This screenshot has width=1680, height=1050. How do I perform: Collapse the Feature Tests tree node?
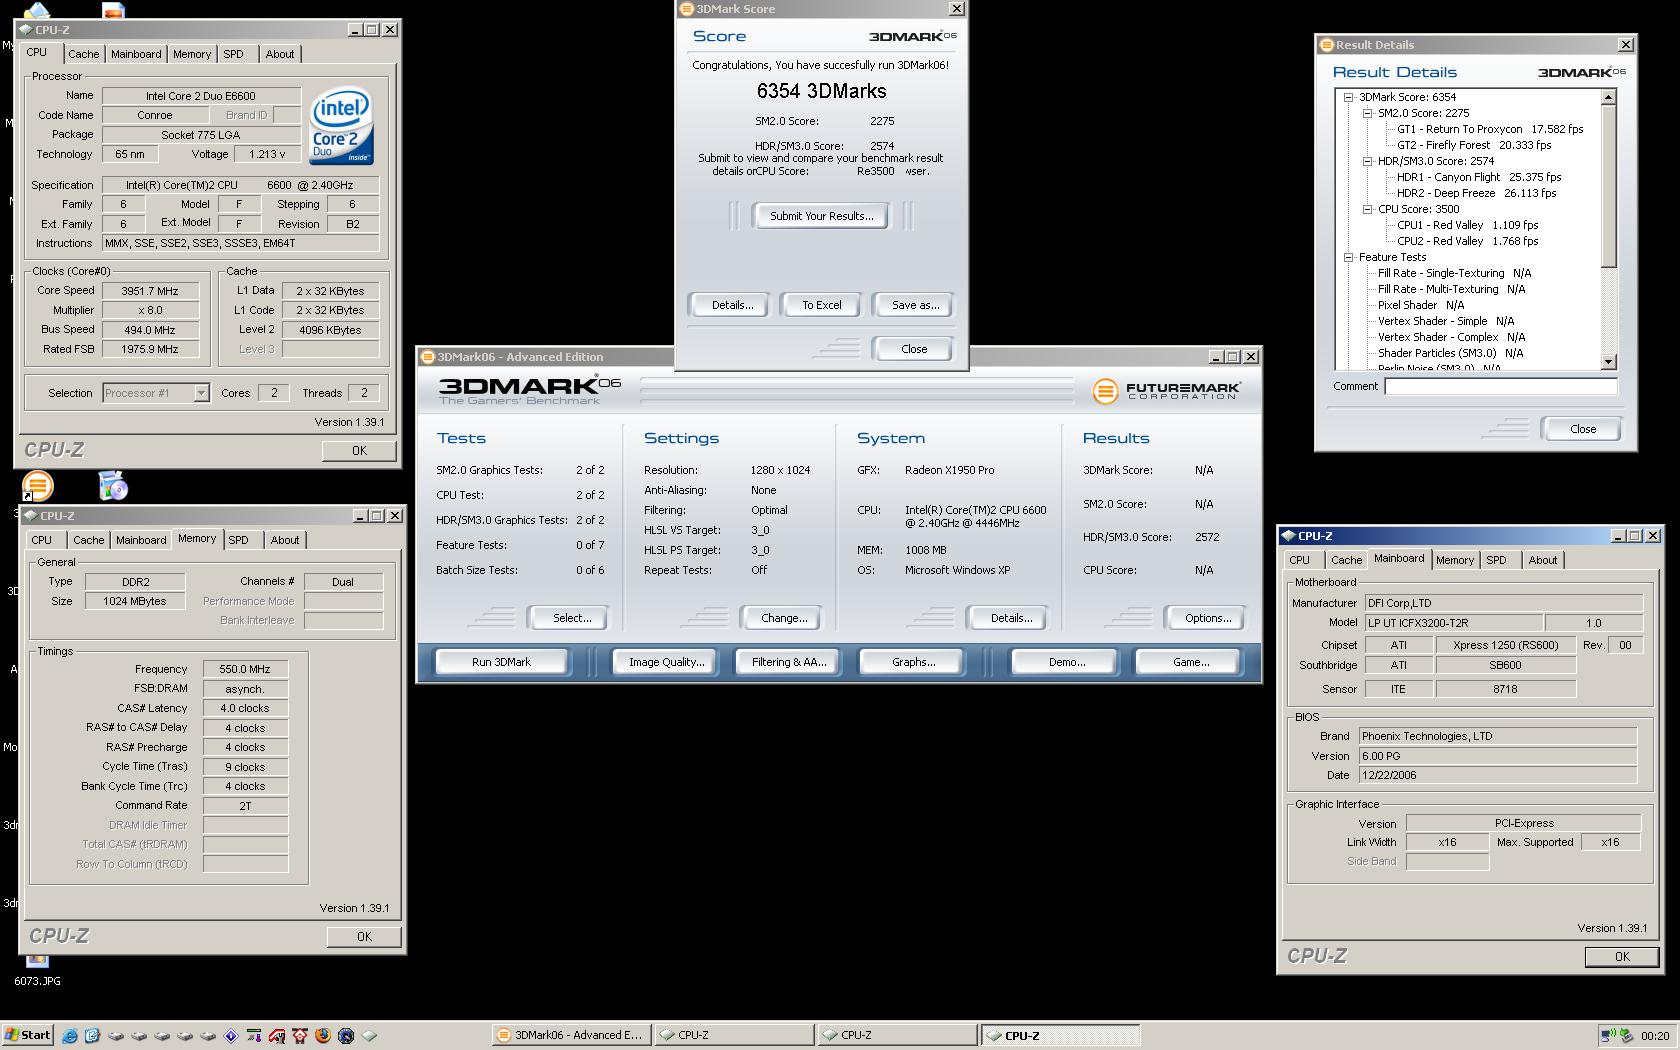click(x=1348, y=257)
